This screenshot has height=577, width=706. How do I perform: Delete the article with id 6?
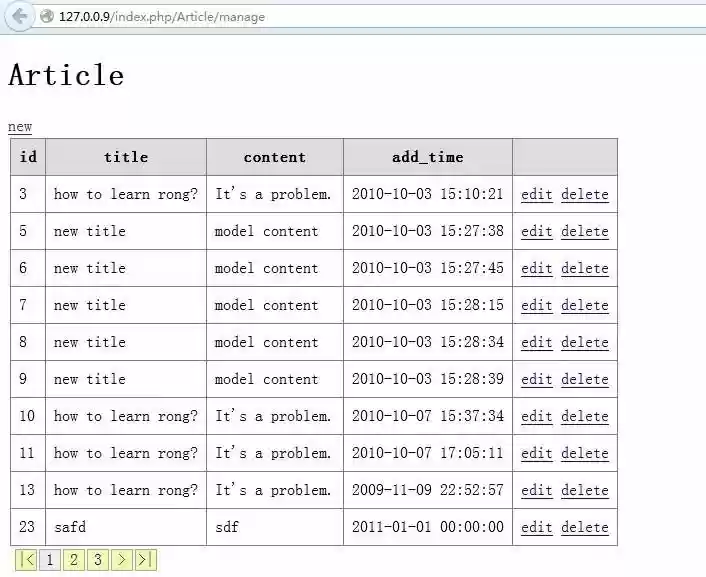tap(585, 268)
